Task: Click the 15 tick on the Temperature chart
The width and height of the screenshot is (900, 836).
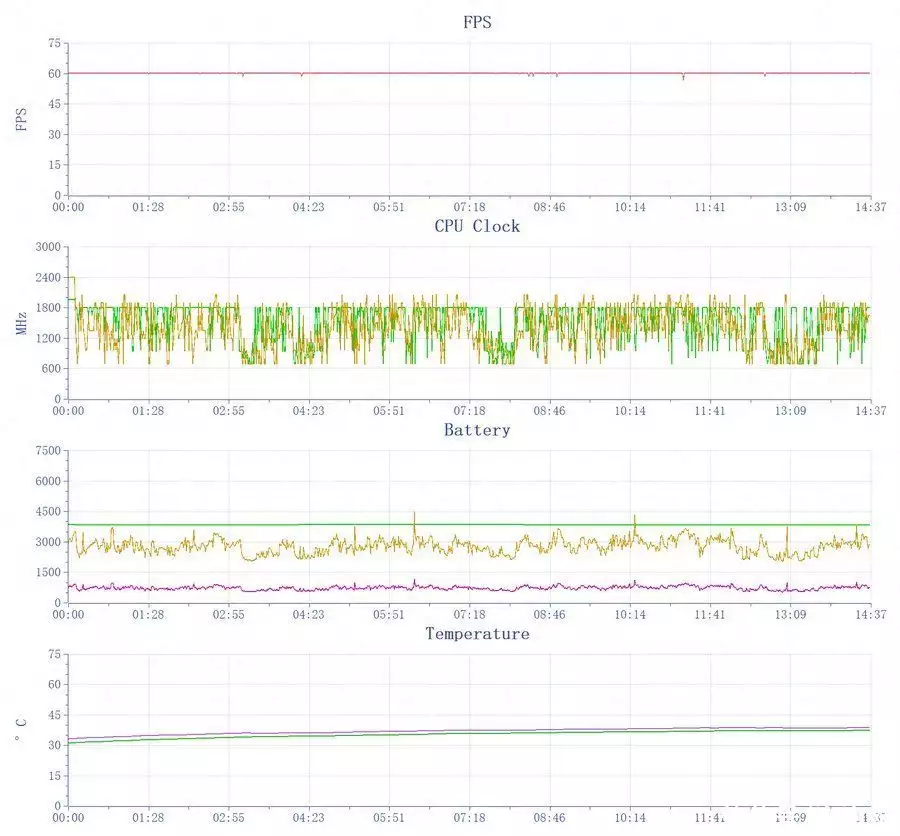Action: tap(55, 776)
